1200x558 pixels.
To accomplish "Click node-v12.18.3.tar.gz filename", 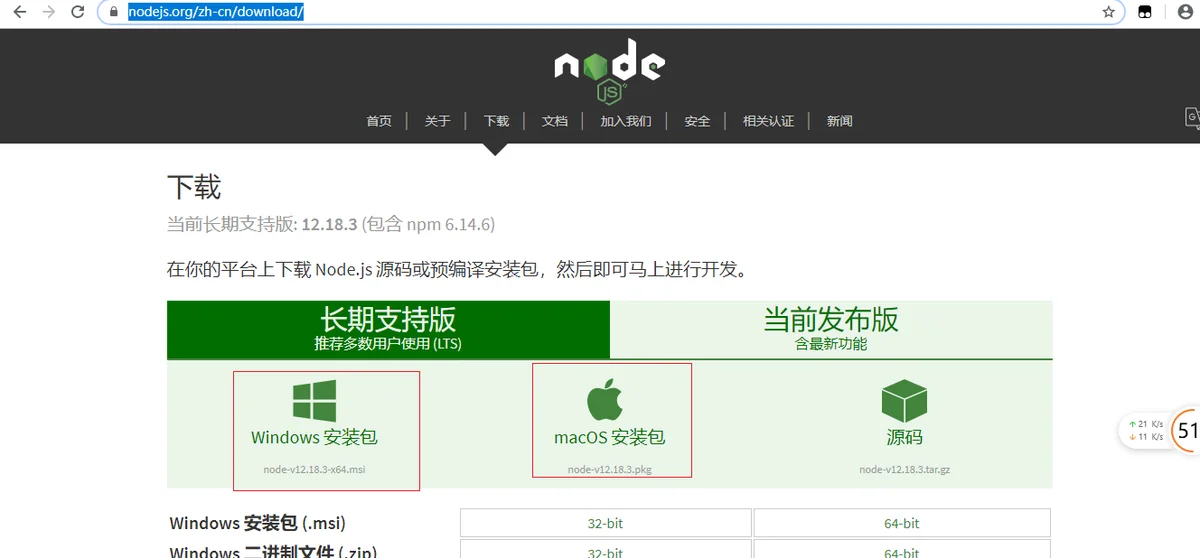I will (904, 469).
